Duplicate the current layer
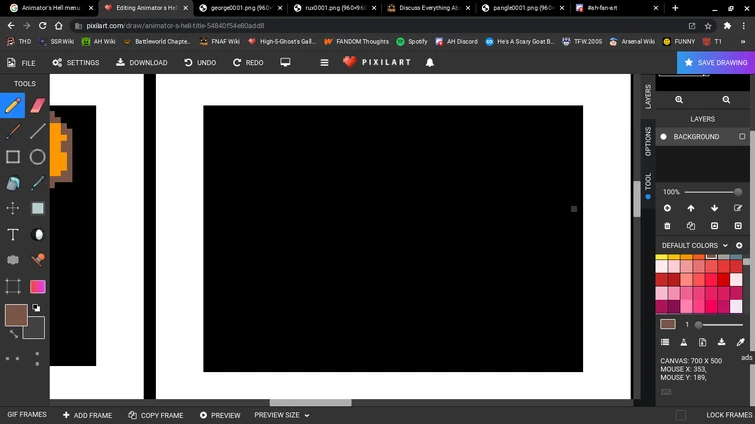 coord(691,226)
